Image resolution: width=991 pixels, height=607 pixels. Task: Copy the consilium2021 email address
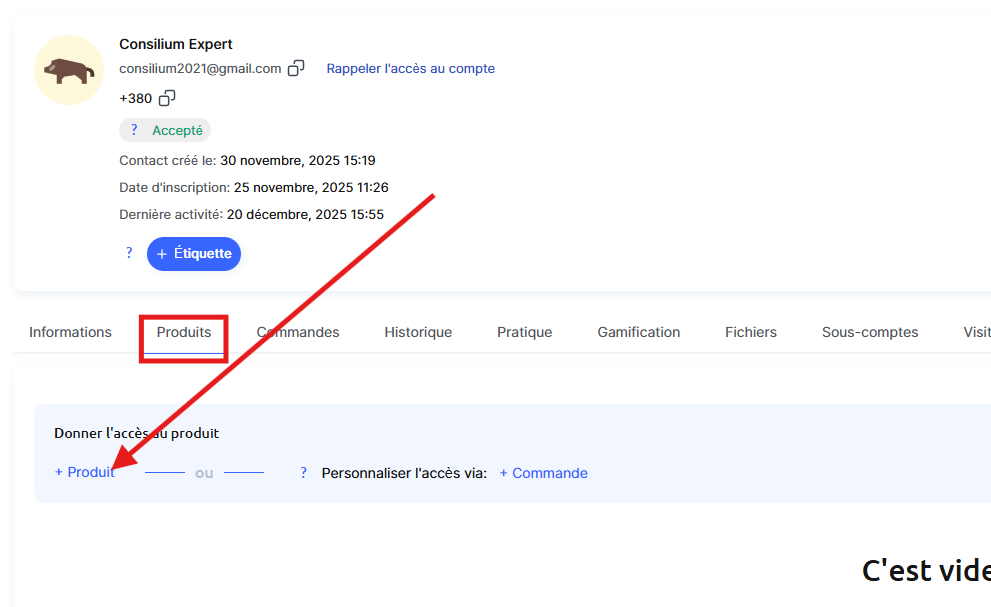point(296,69)
